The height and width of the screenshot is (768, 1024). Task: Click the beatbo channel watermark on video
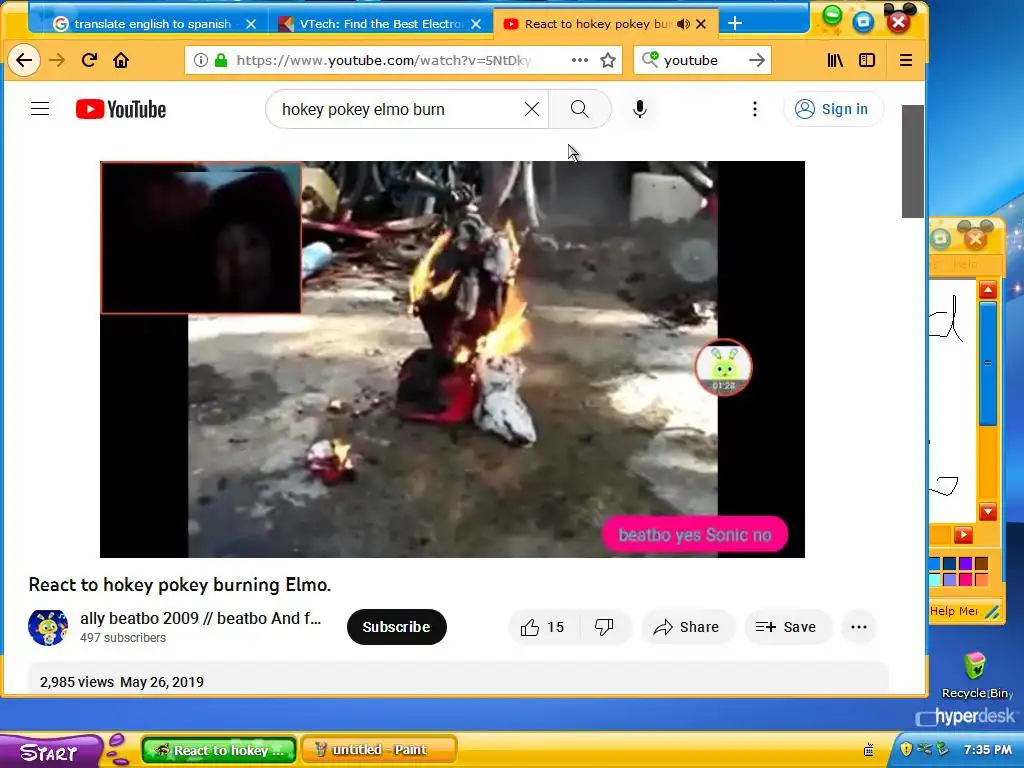(723, 367)
